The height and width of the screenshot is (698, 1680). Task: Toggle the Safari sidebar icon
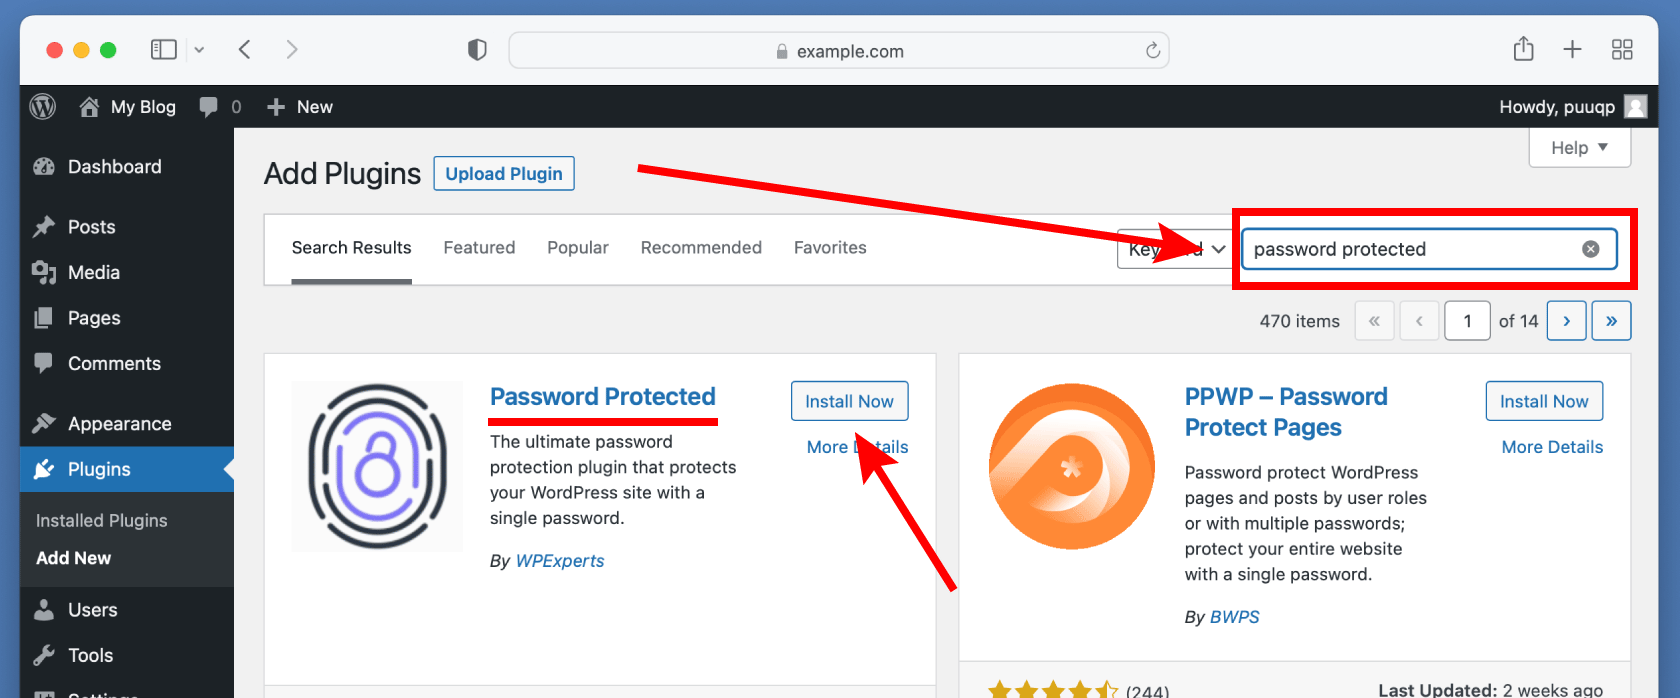164,49
